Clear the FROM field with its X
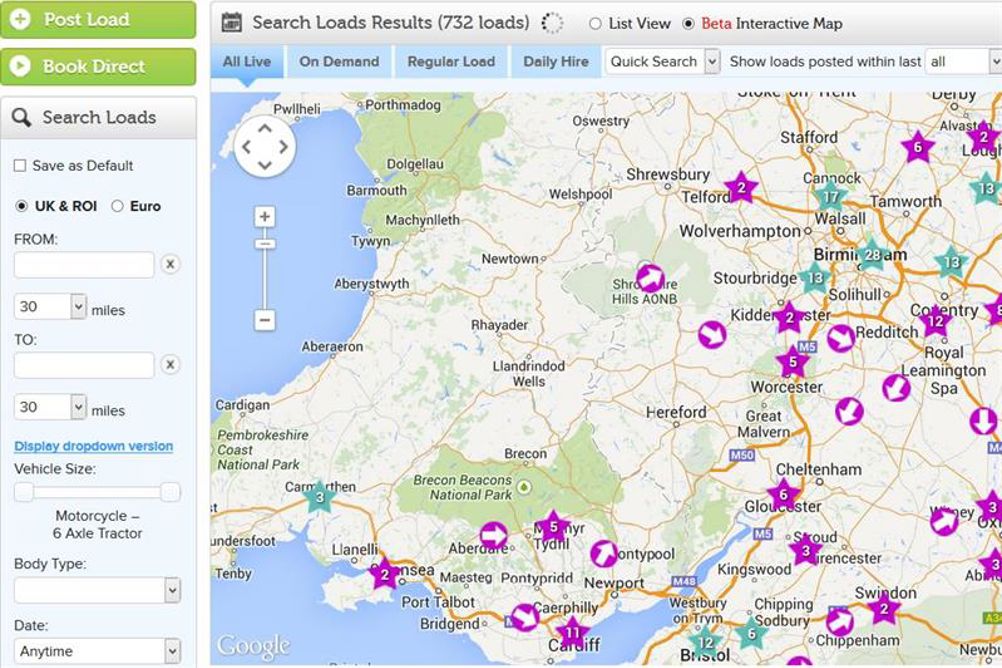The image size is (1002, 668). pos(170,264)
